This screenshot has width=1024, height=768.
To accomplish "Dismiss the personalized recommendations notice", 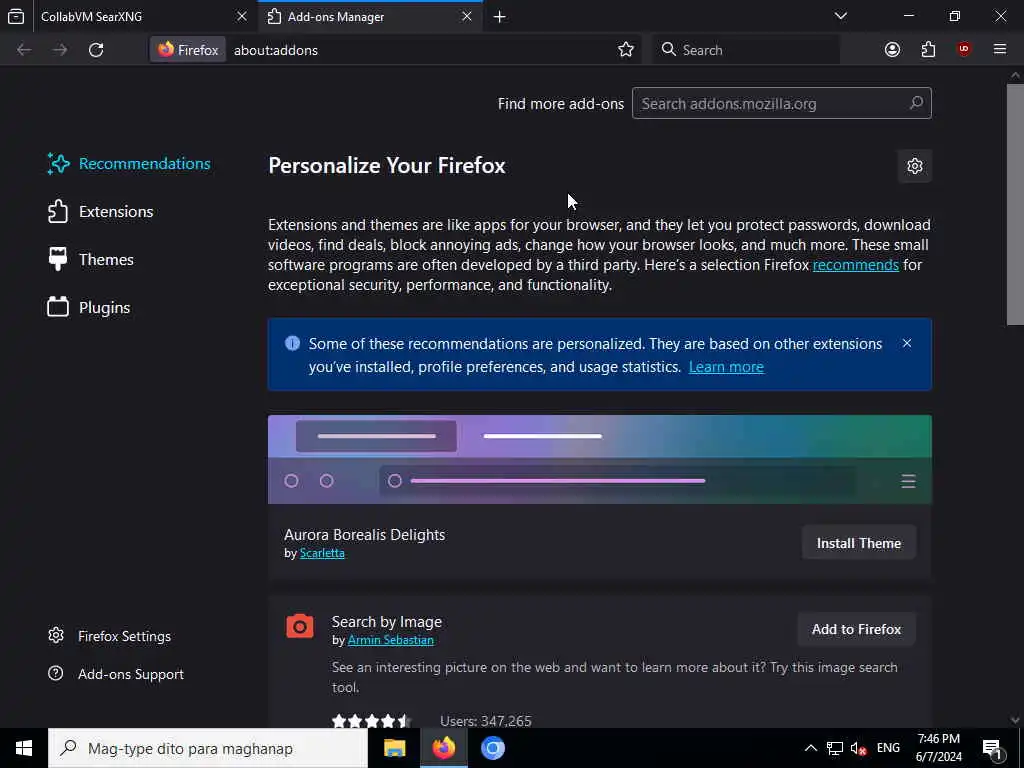I will pos(906,344).
